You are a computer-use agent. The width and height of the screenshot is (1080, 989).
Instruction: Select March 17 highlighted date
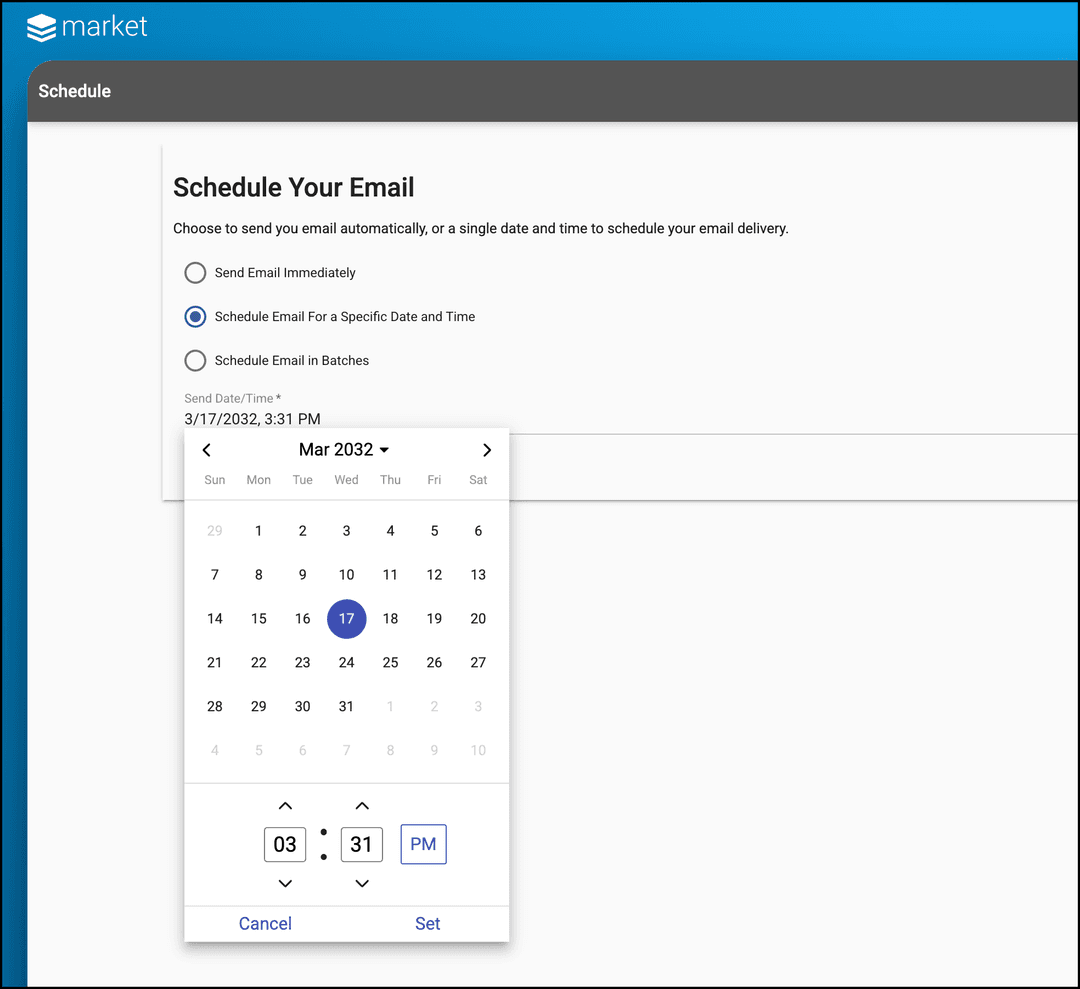(x=346, y=619)
